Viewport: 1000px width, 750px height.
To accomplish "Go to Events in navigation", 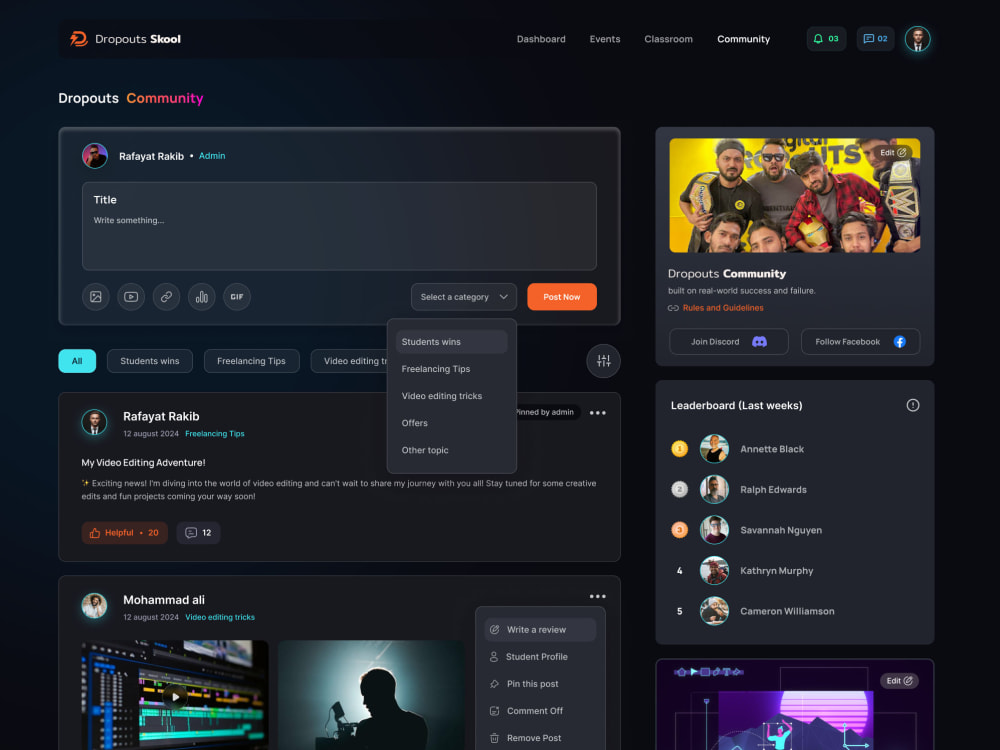I will point(605,39).
